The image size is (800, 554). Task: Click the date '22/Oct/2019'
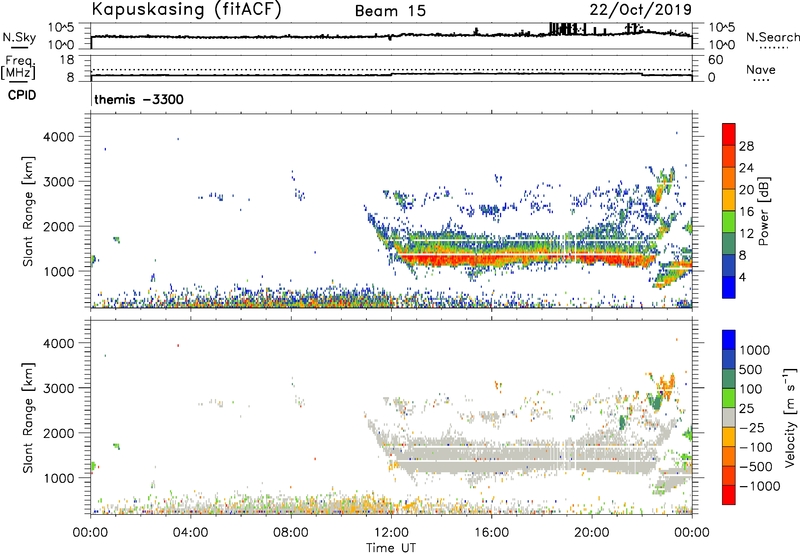(x=641, y=10)
